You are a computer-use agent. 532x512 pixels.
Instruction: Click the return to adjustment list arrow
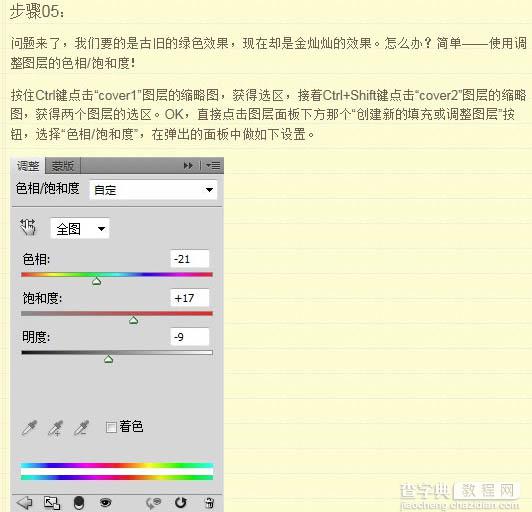tap(25, 502)
